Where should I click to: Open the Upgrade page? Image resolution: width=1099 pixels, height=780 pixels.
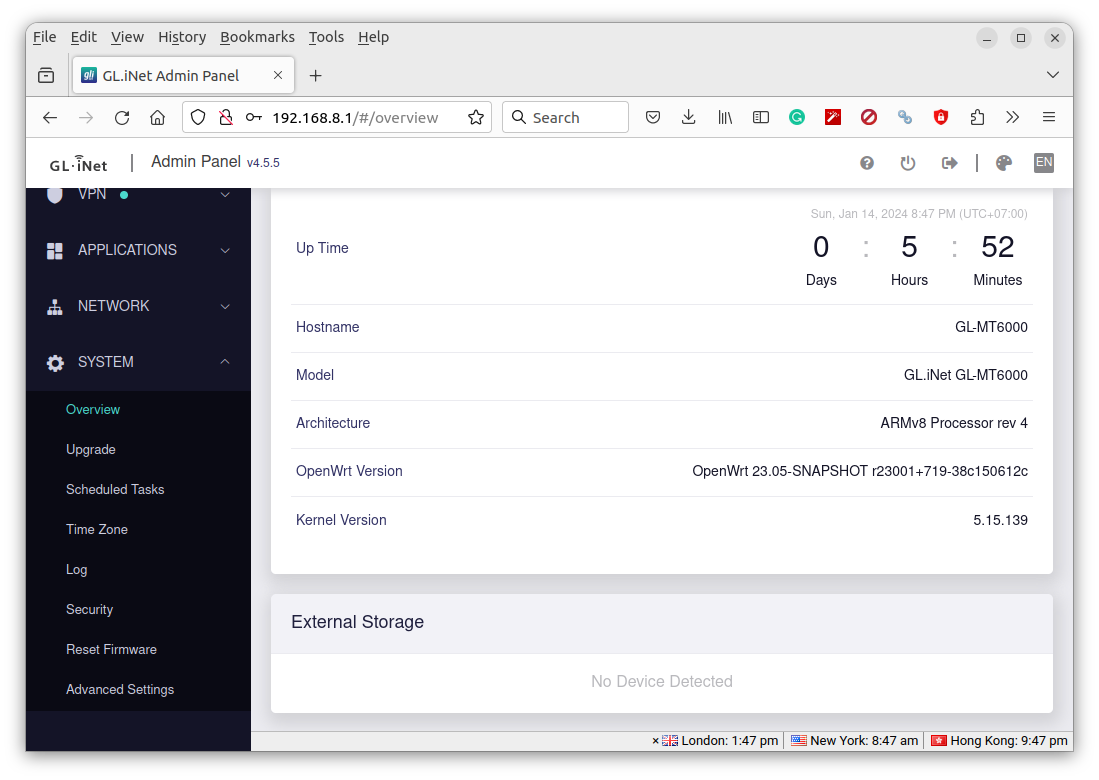pos(90,449)
